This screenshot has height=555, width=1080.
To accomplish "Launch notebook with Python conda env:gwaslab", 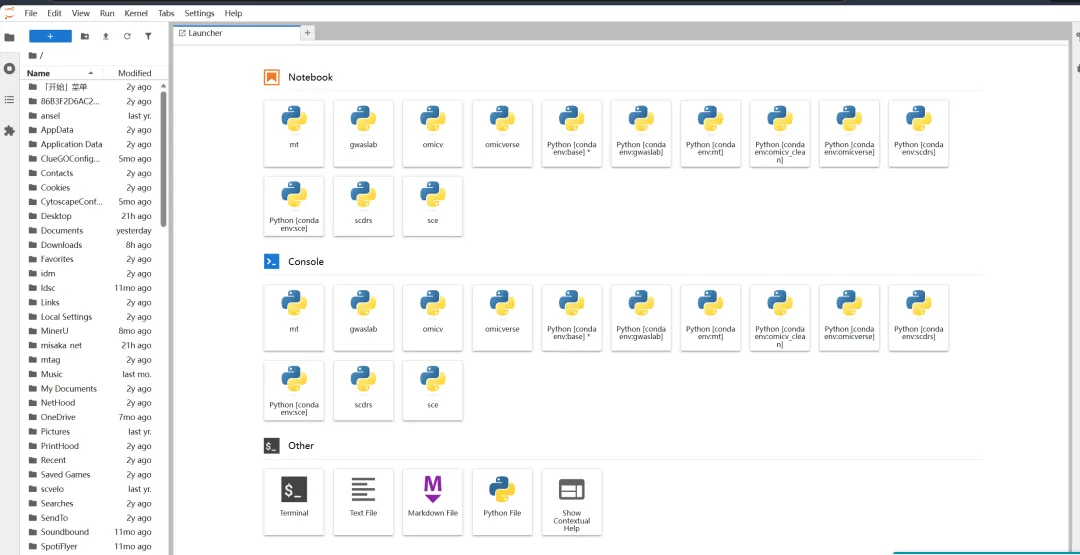I will (x=641, y=134).
